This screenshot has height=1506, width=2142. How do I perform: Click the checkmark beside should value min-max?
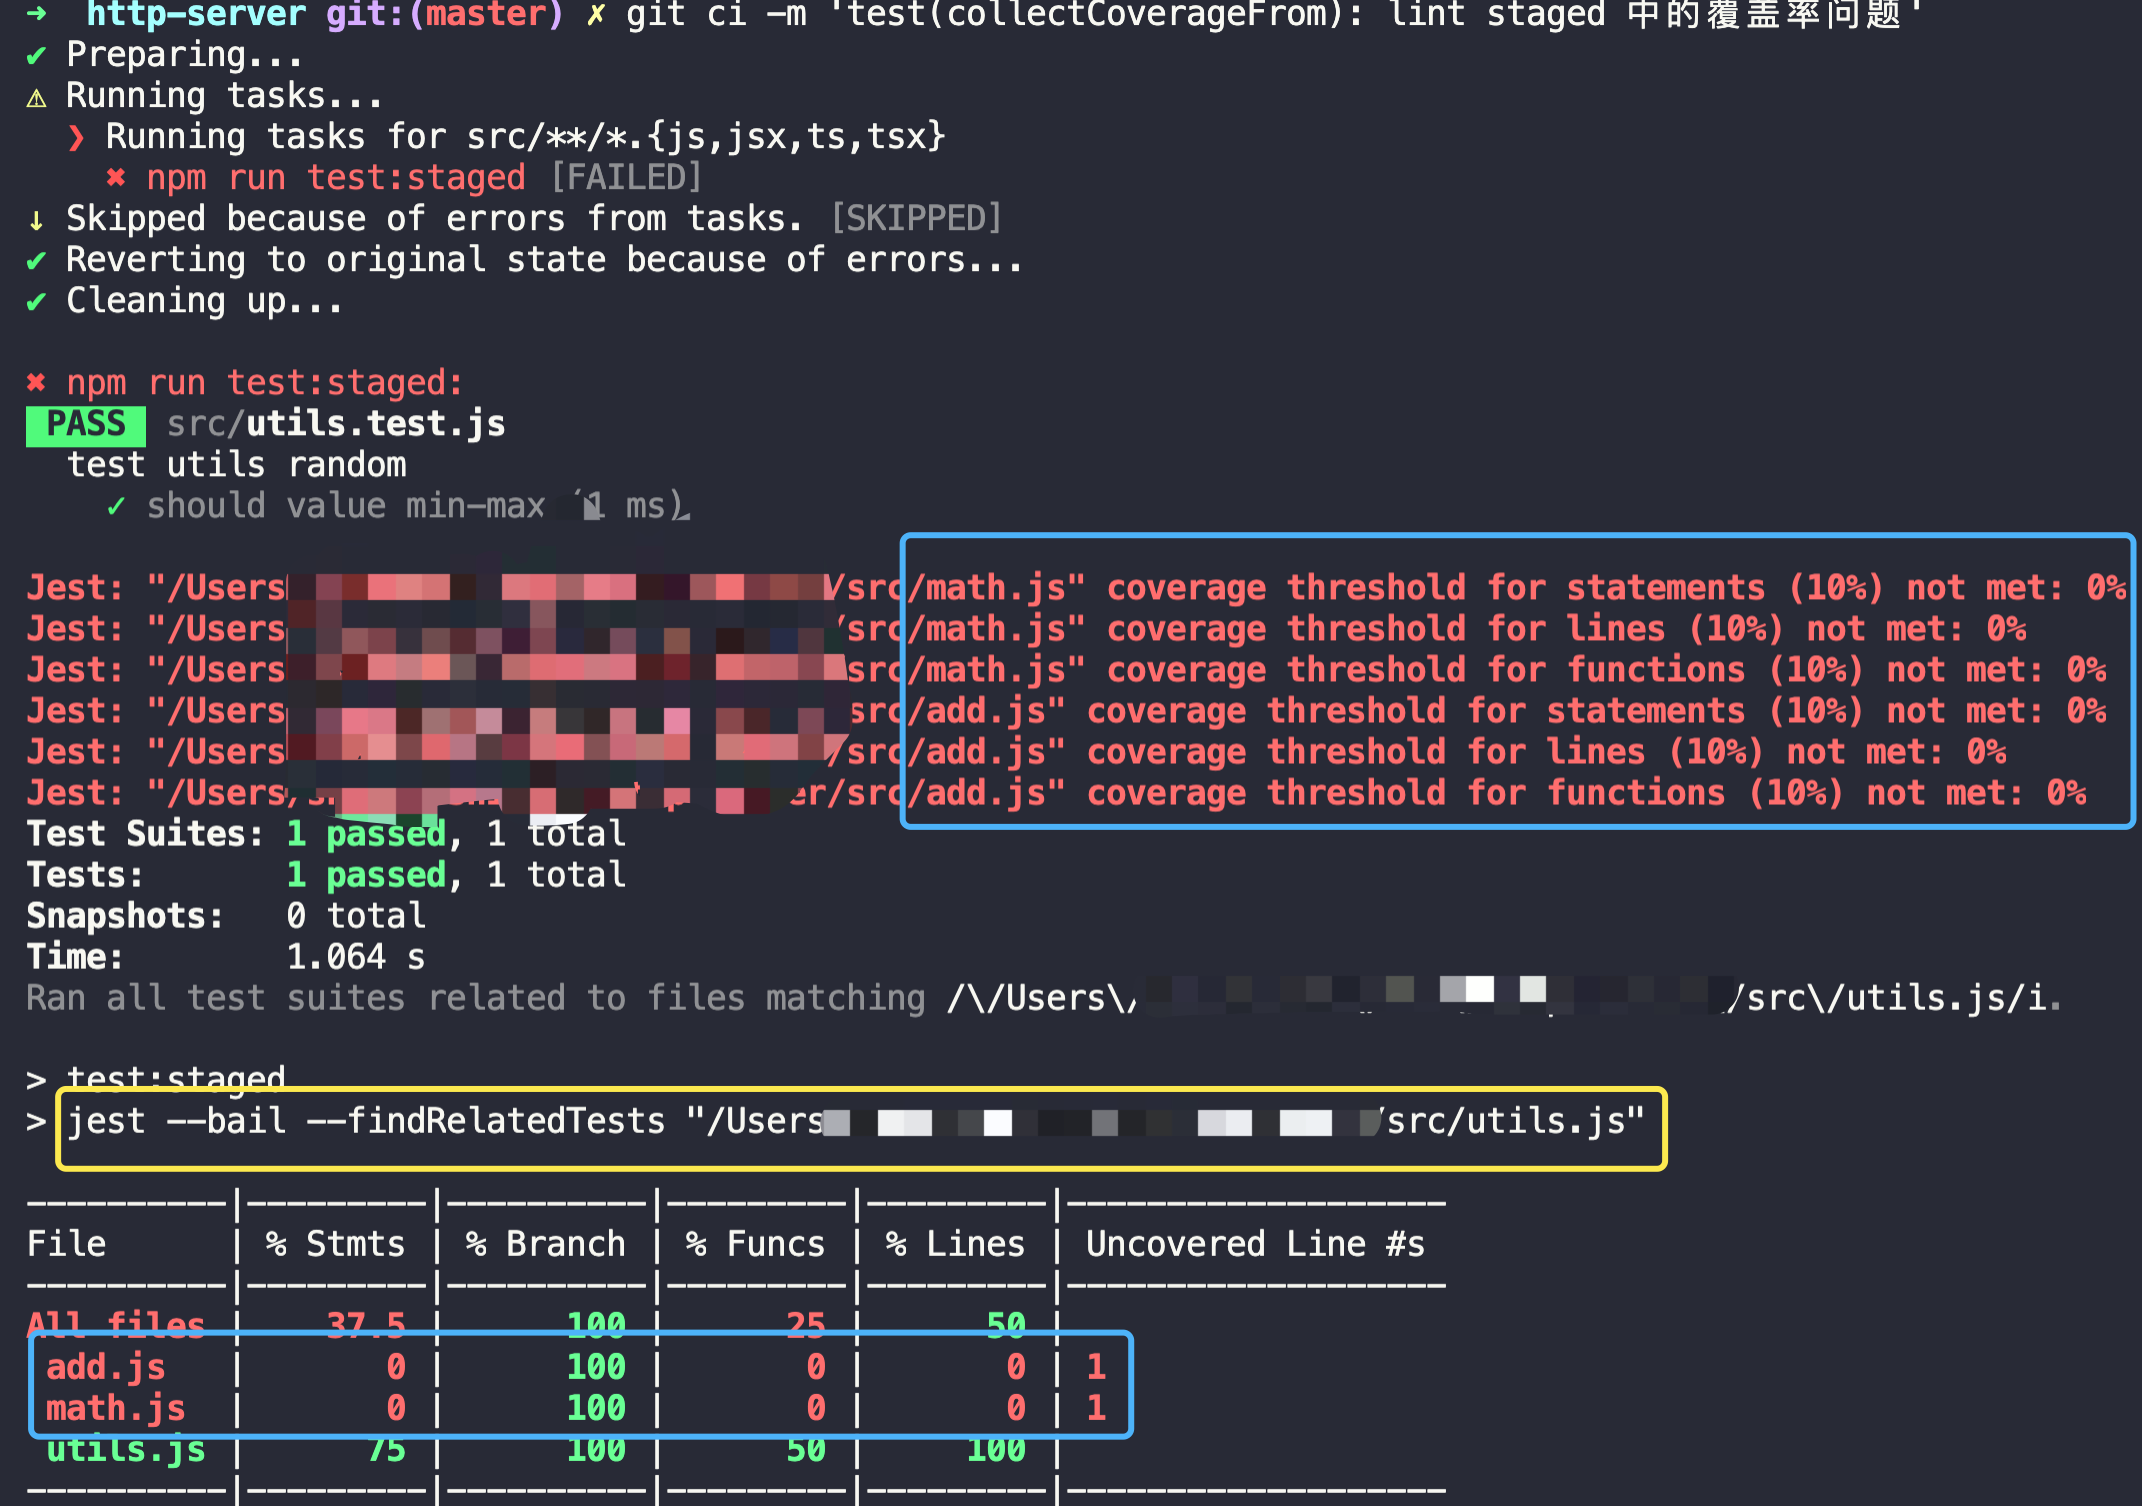pos(116,506)
